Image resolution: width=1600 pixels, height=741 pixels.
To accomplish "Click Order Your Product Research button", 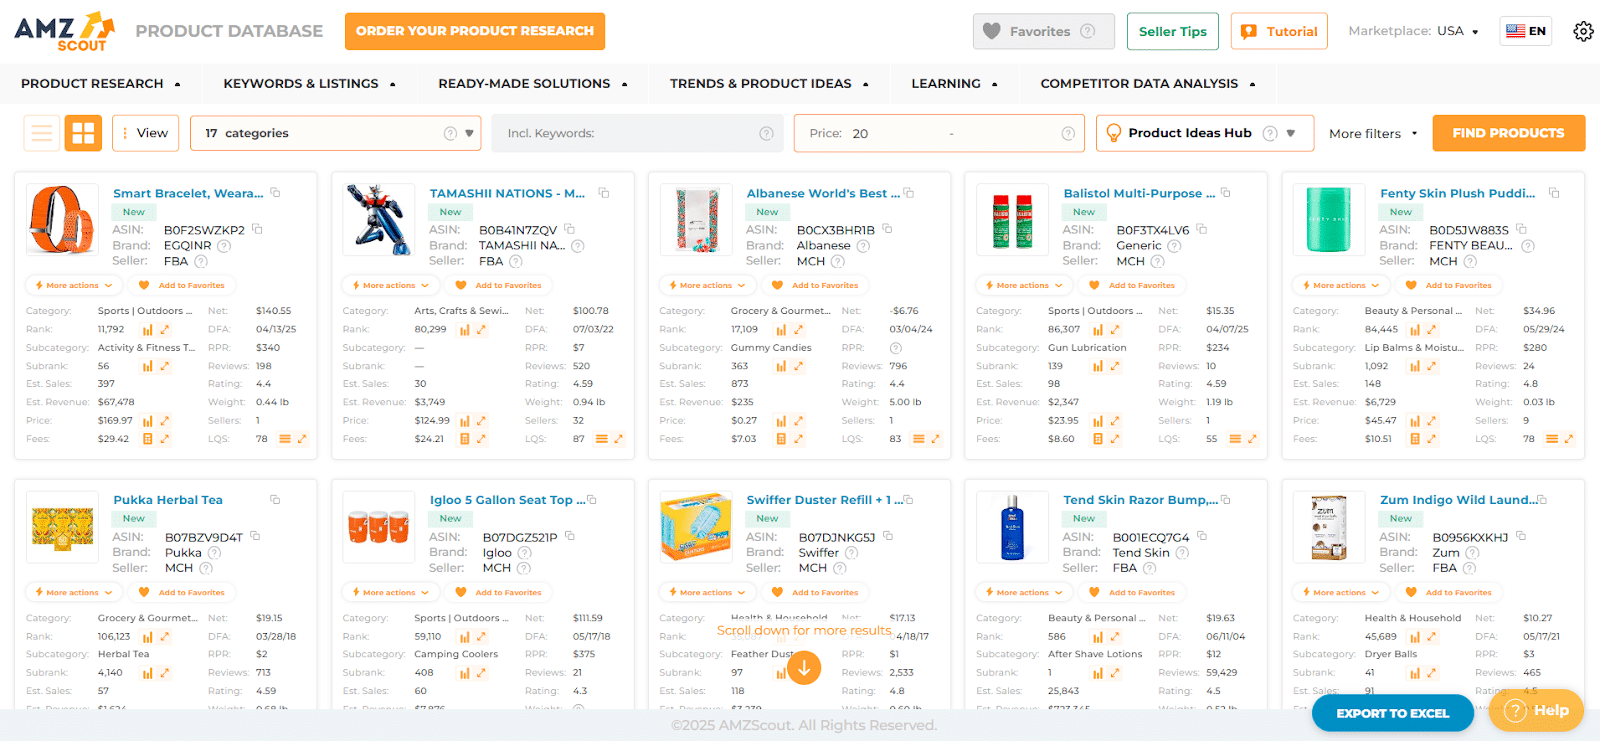I will [x=475, y=31].
